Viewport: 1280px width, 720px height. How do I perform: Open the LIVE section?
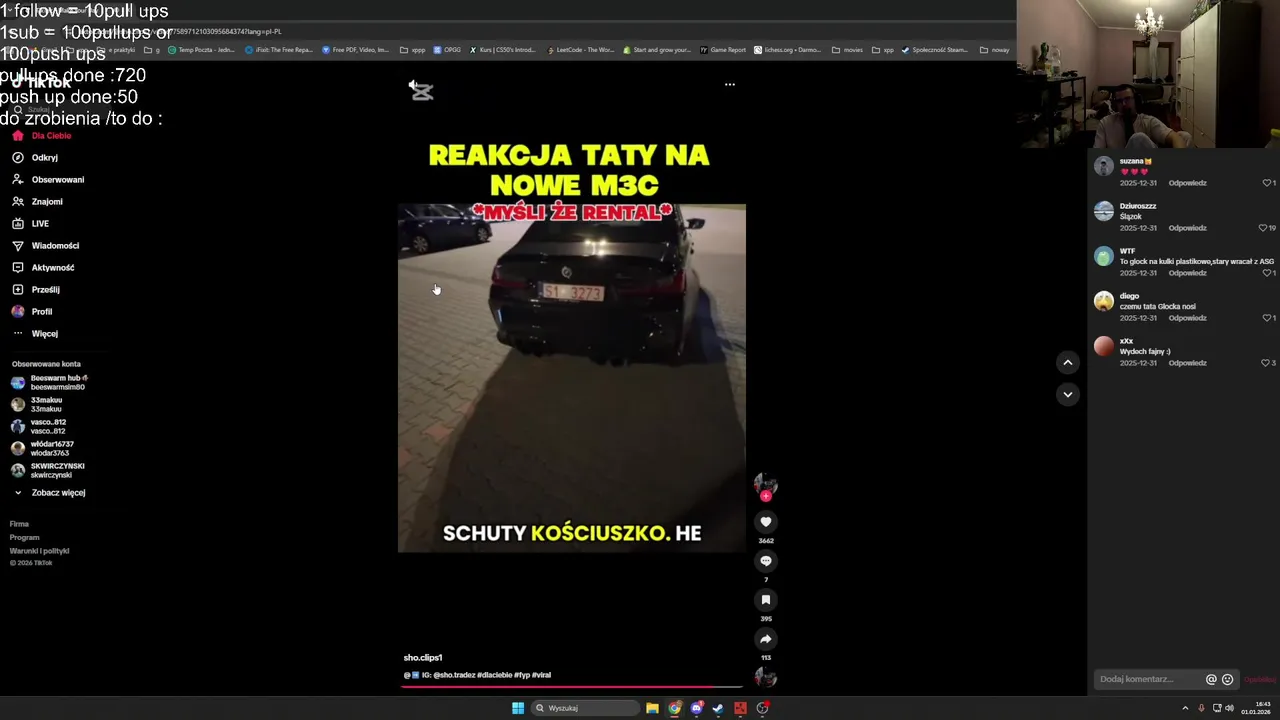[30, 224]
